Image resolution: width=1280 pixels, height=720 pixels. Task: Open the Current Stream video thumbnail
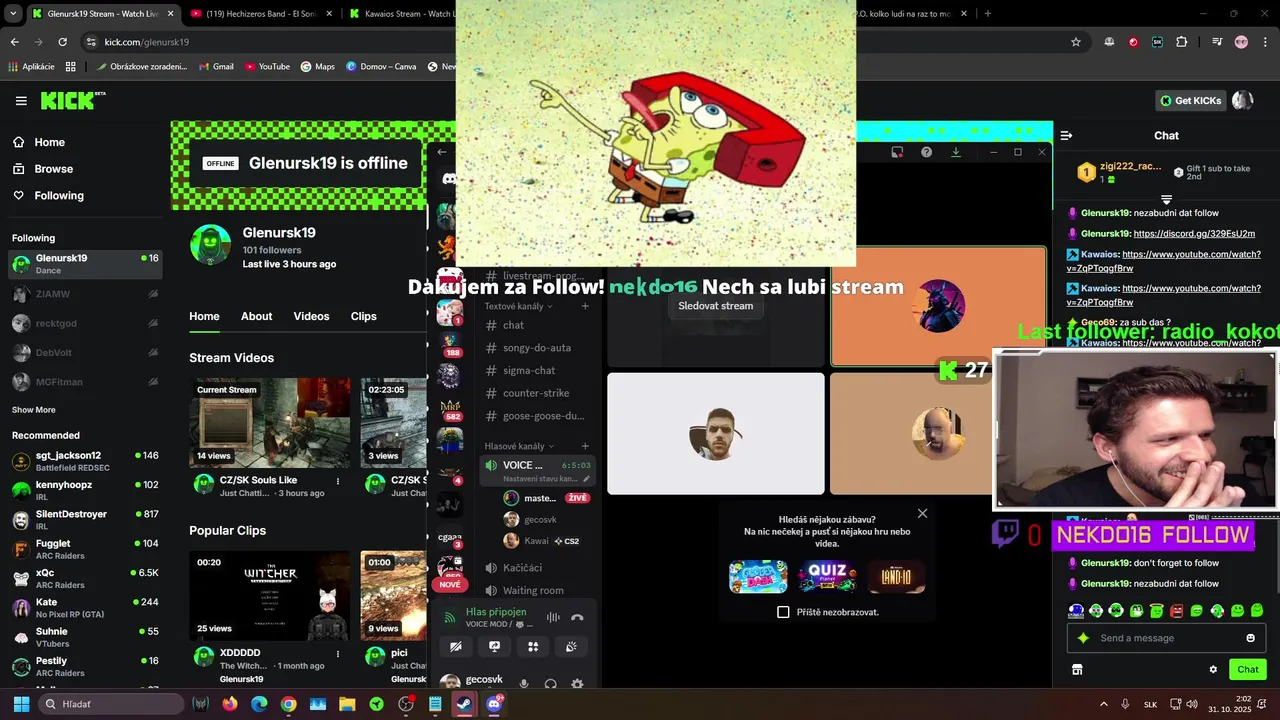pyautogui.click(x=270, y=422)
